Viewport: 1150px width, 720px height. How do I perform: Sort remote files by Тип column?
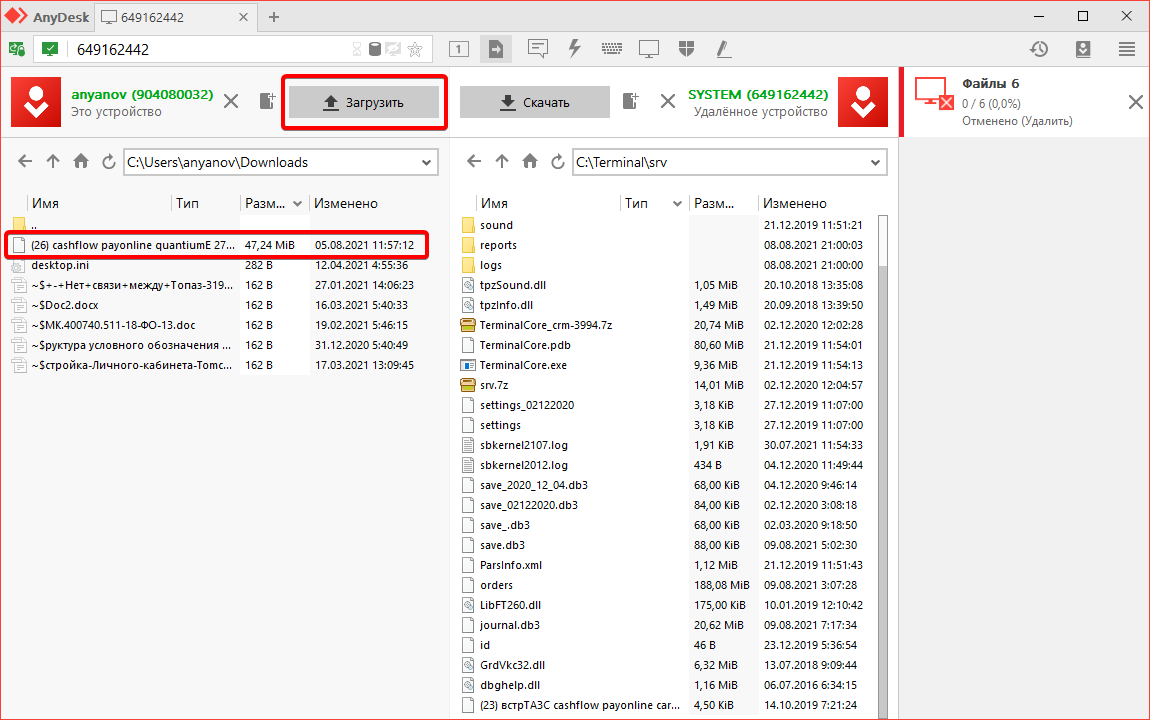tap(652, 203)
